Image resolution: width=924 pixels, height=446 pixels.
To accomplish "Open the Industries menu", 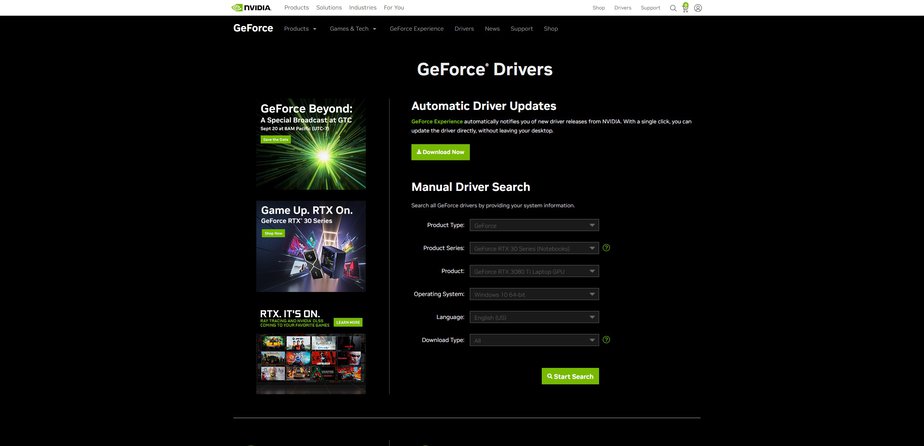I will point(362,8).
